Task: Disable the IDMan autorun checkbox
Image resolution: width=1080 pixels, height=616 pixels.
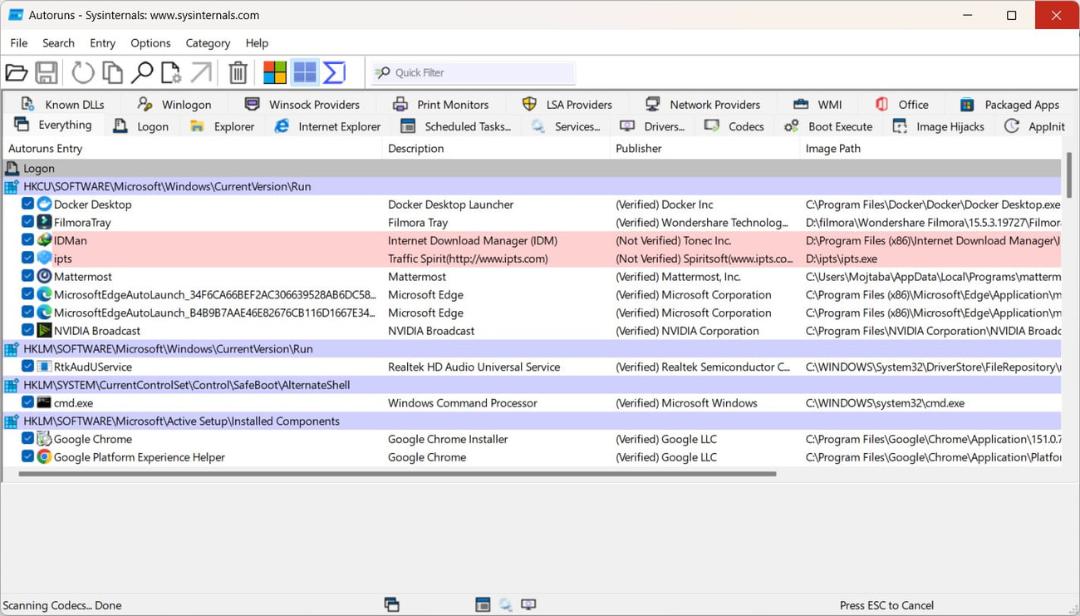Action: pos(28,240)
